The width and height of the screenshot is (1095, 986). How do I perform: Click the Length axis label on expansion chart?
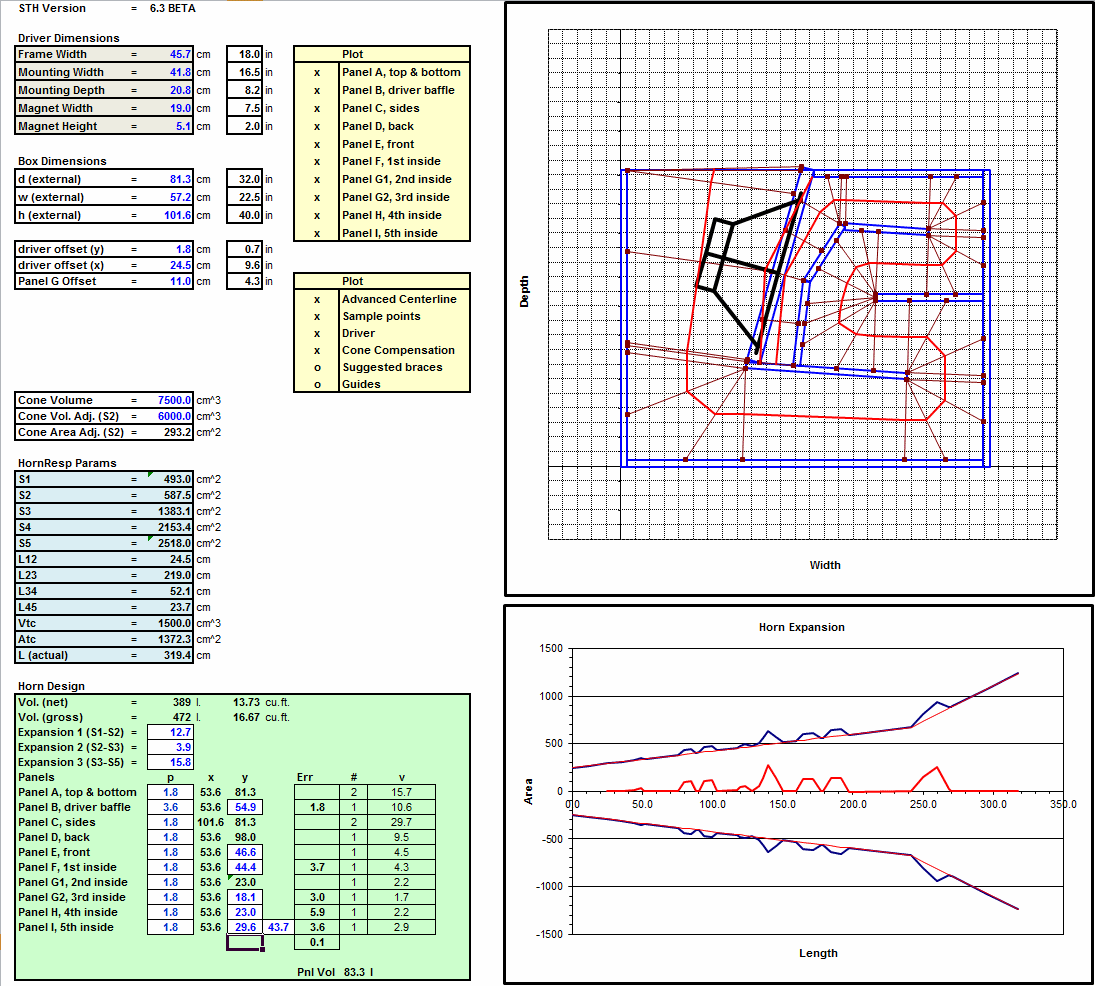tap(818, 952)
